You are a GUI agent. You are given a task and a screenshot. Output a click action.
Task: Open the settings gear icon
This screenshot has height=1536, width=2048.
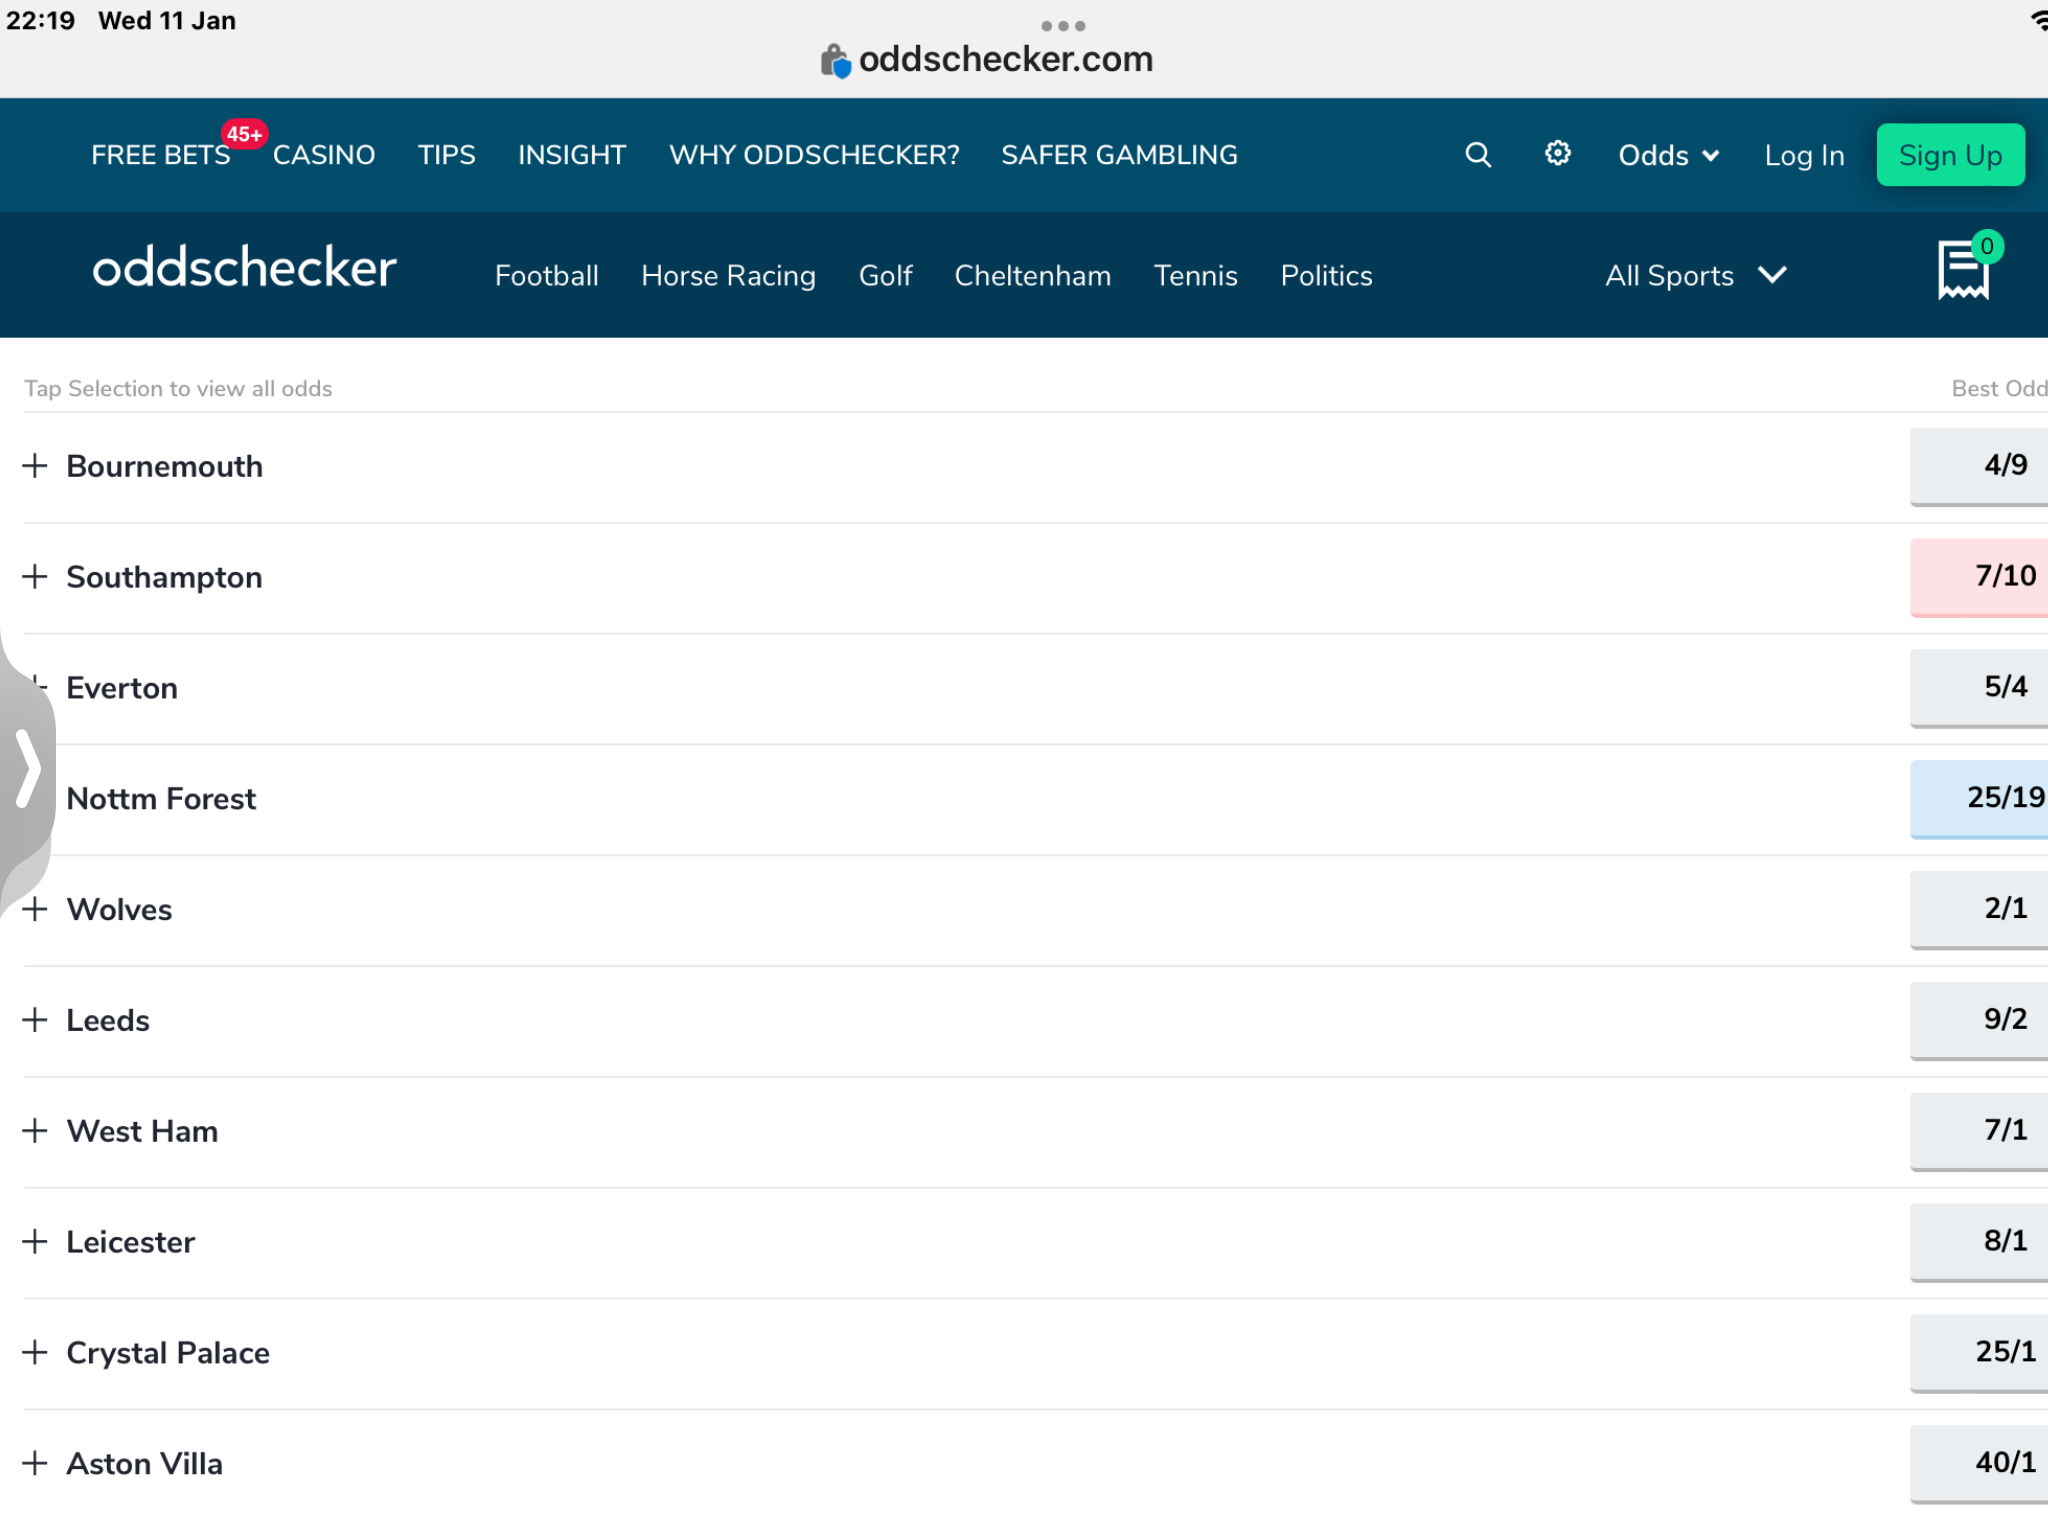pyautogui.click(x=1558, y=153)
